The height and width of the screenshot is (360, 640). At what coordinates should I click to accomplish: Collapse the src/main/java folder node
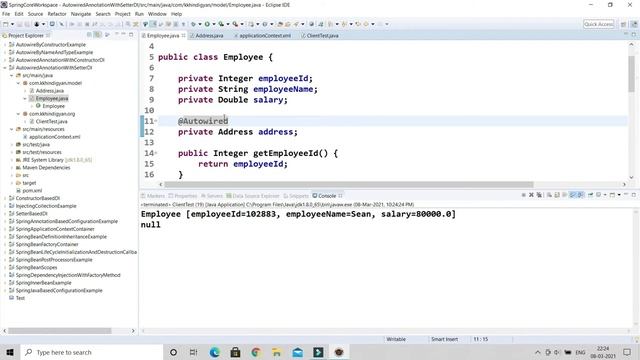pyautogui.click(x=11, y=76)
